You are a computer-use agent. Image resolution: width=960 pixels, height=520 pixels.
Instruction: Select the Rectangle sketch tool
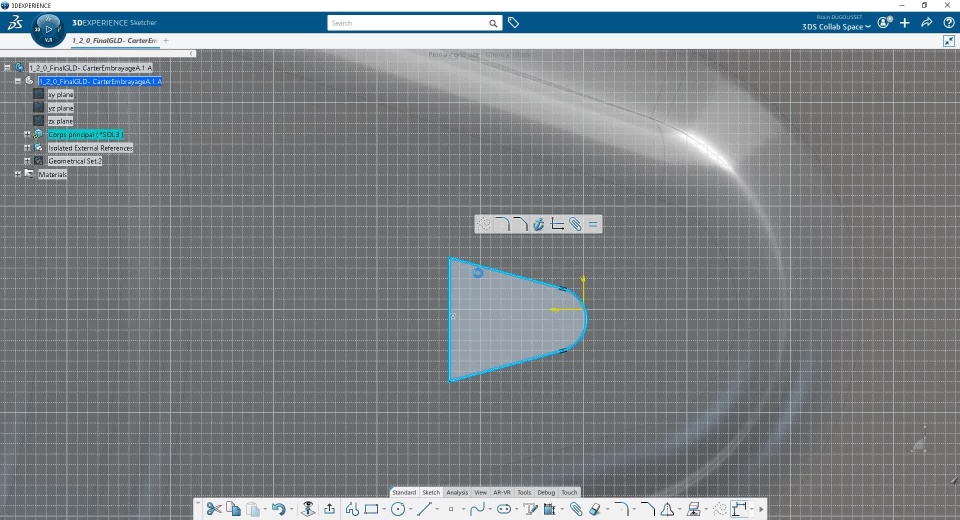pos(371,509)
